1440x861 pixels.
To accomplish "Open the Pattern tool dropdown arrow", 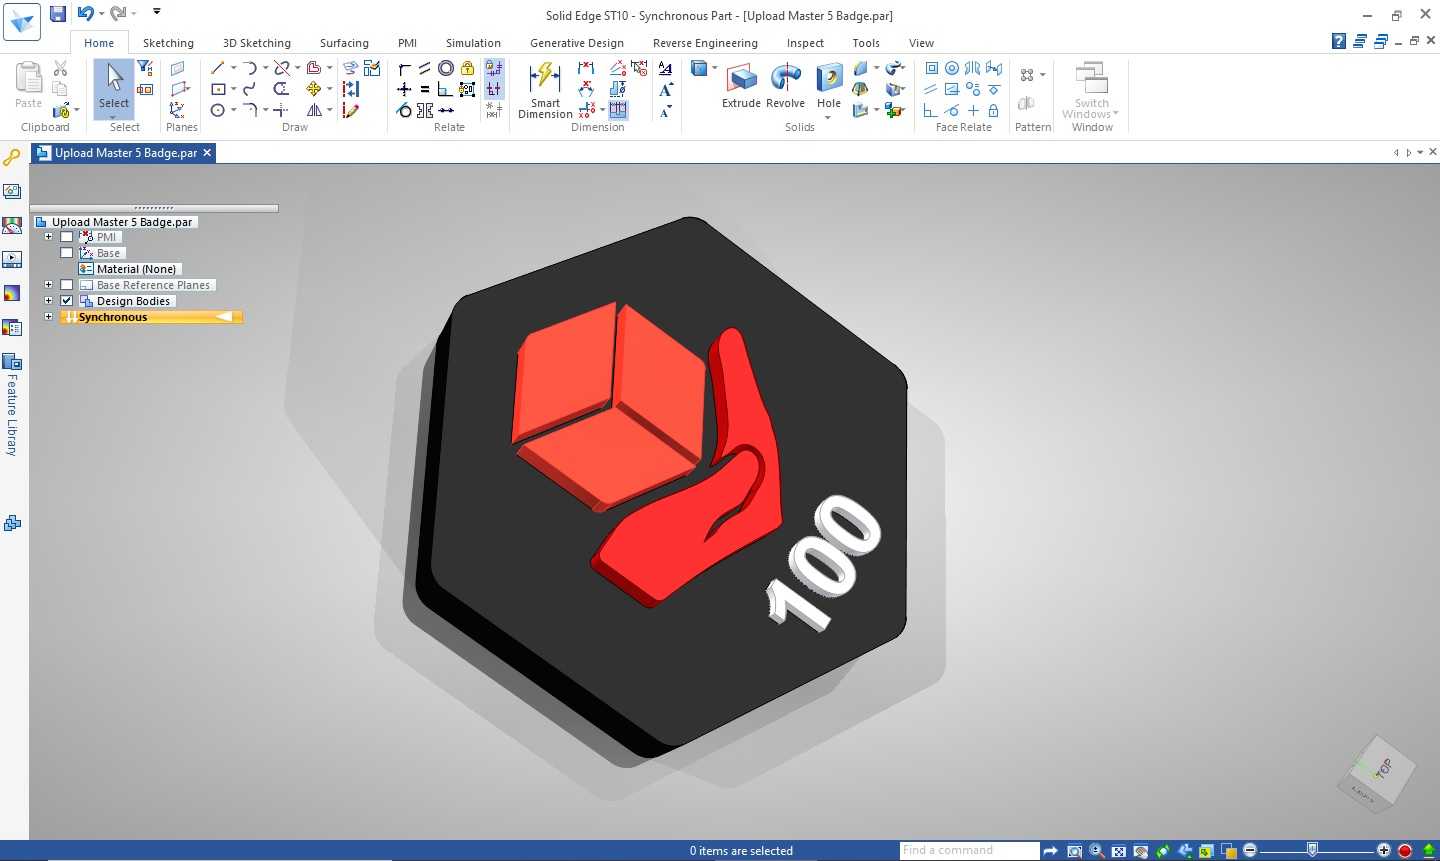I will [x=1042, y=75].
